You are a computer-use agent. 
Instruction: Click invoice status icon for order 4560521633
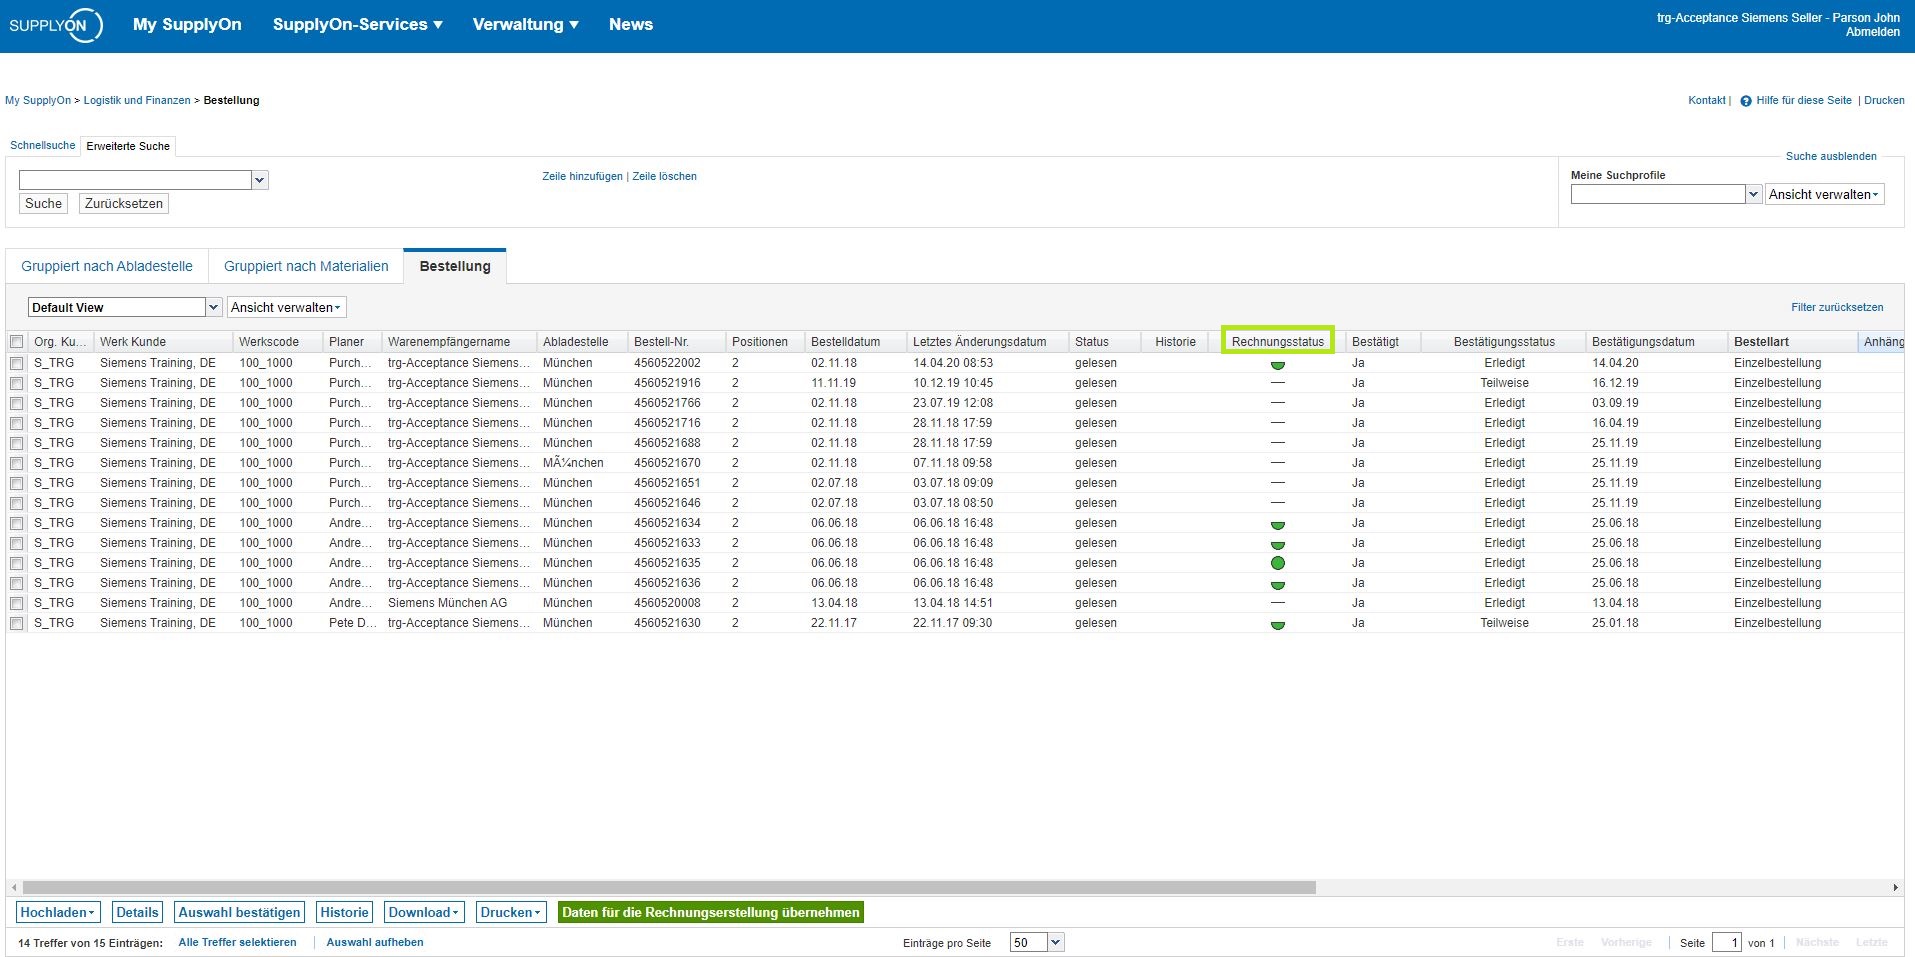click(1277, 544)
